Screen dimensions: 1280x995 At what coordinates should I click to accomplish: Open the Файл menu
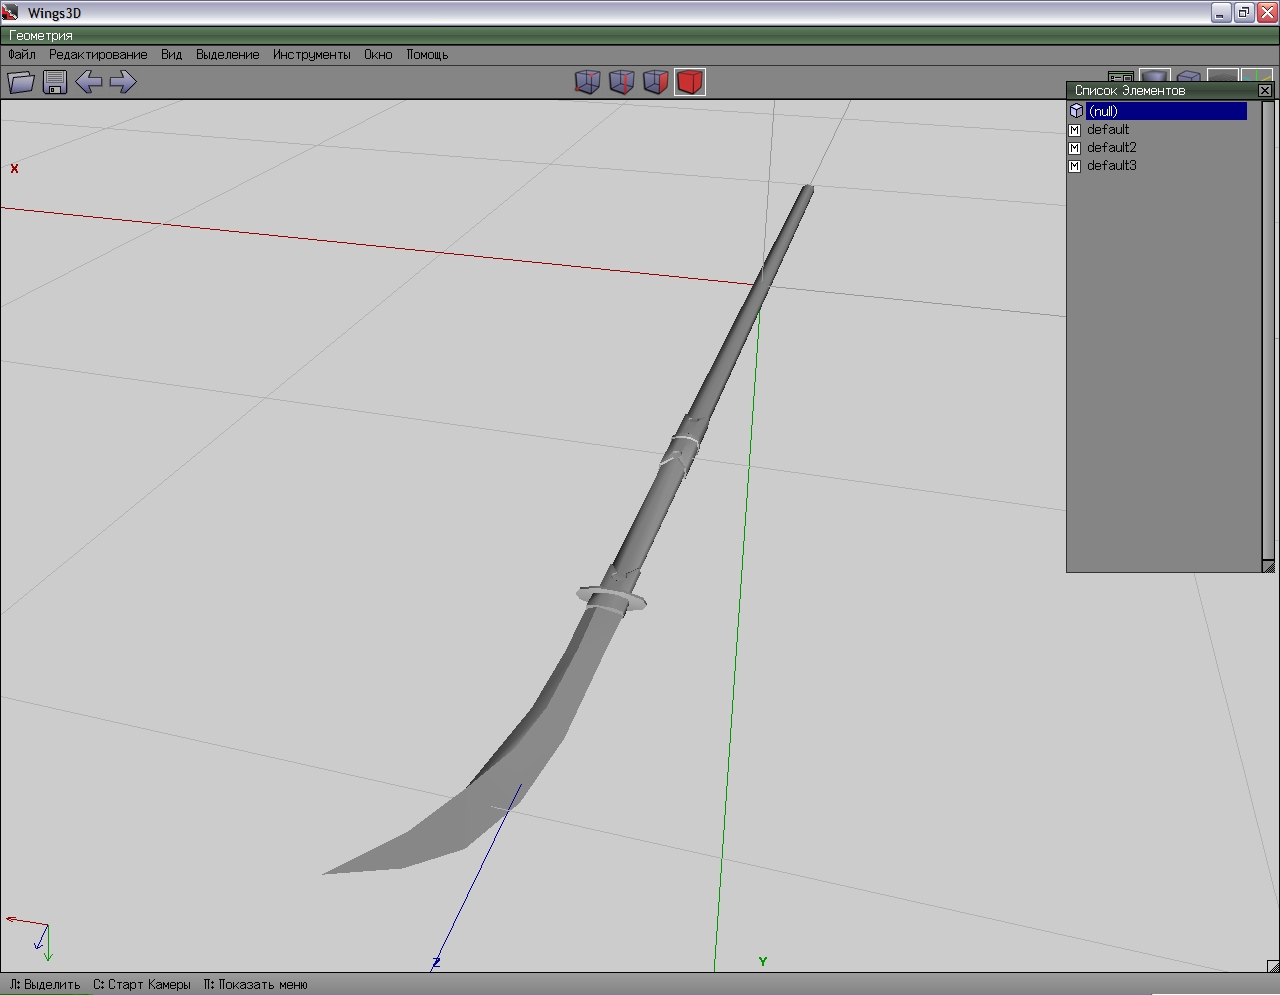click(x=22, y=55)
